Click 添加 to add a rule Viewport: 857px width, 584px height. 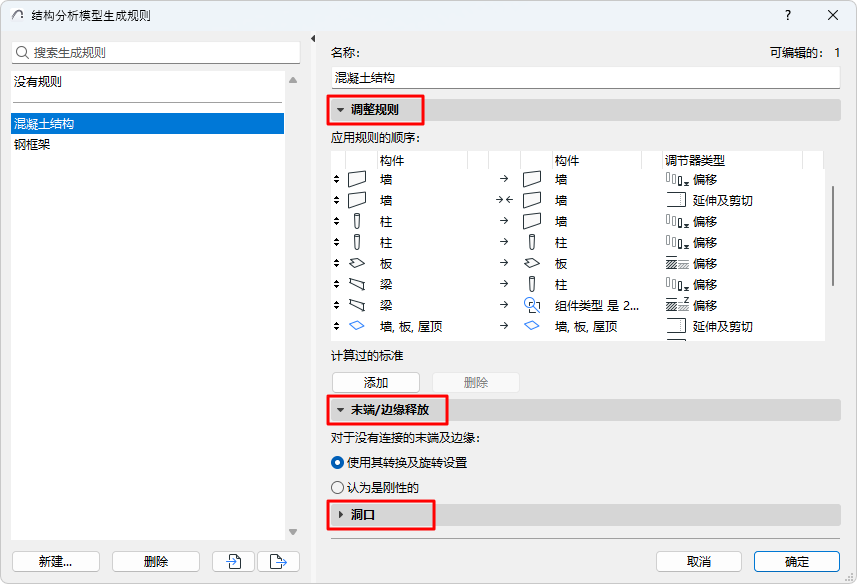tap(375, 382)
